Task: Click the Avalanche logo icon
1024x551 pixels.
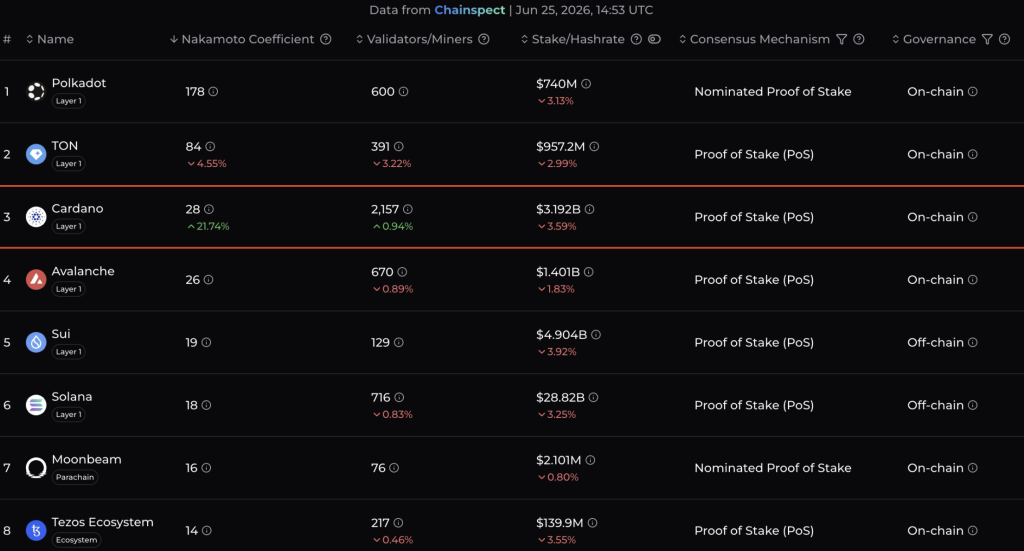Action: tap(36, 279)
